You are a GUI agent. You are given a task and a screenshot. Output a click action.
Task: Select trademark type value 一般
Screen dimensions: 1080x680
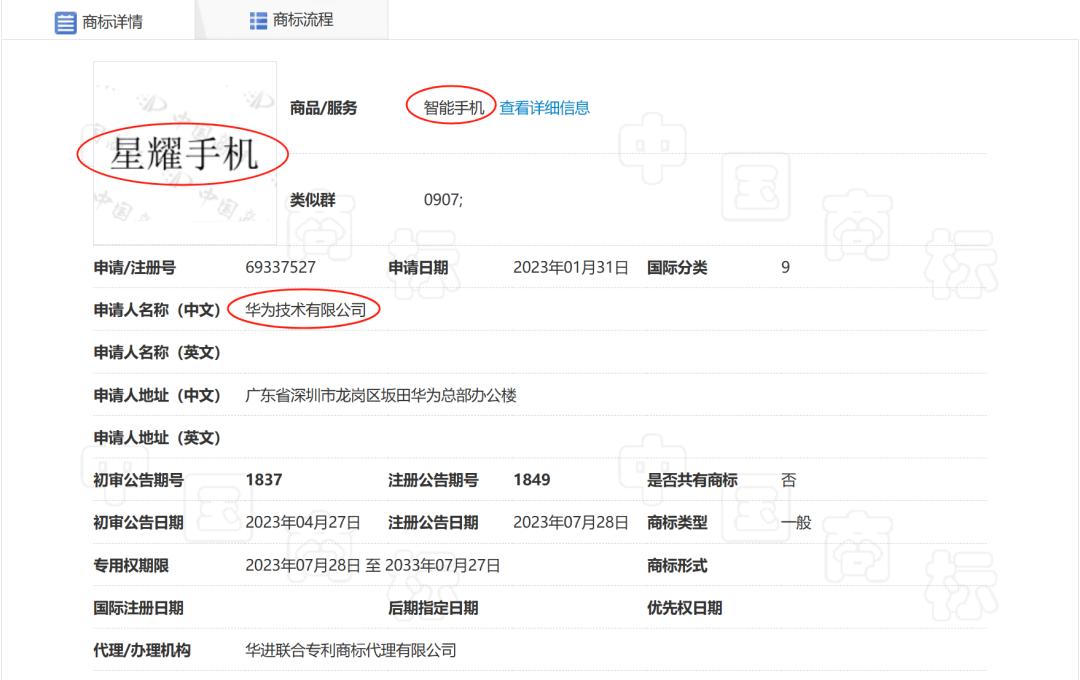click(796, 522)
